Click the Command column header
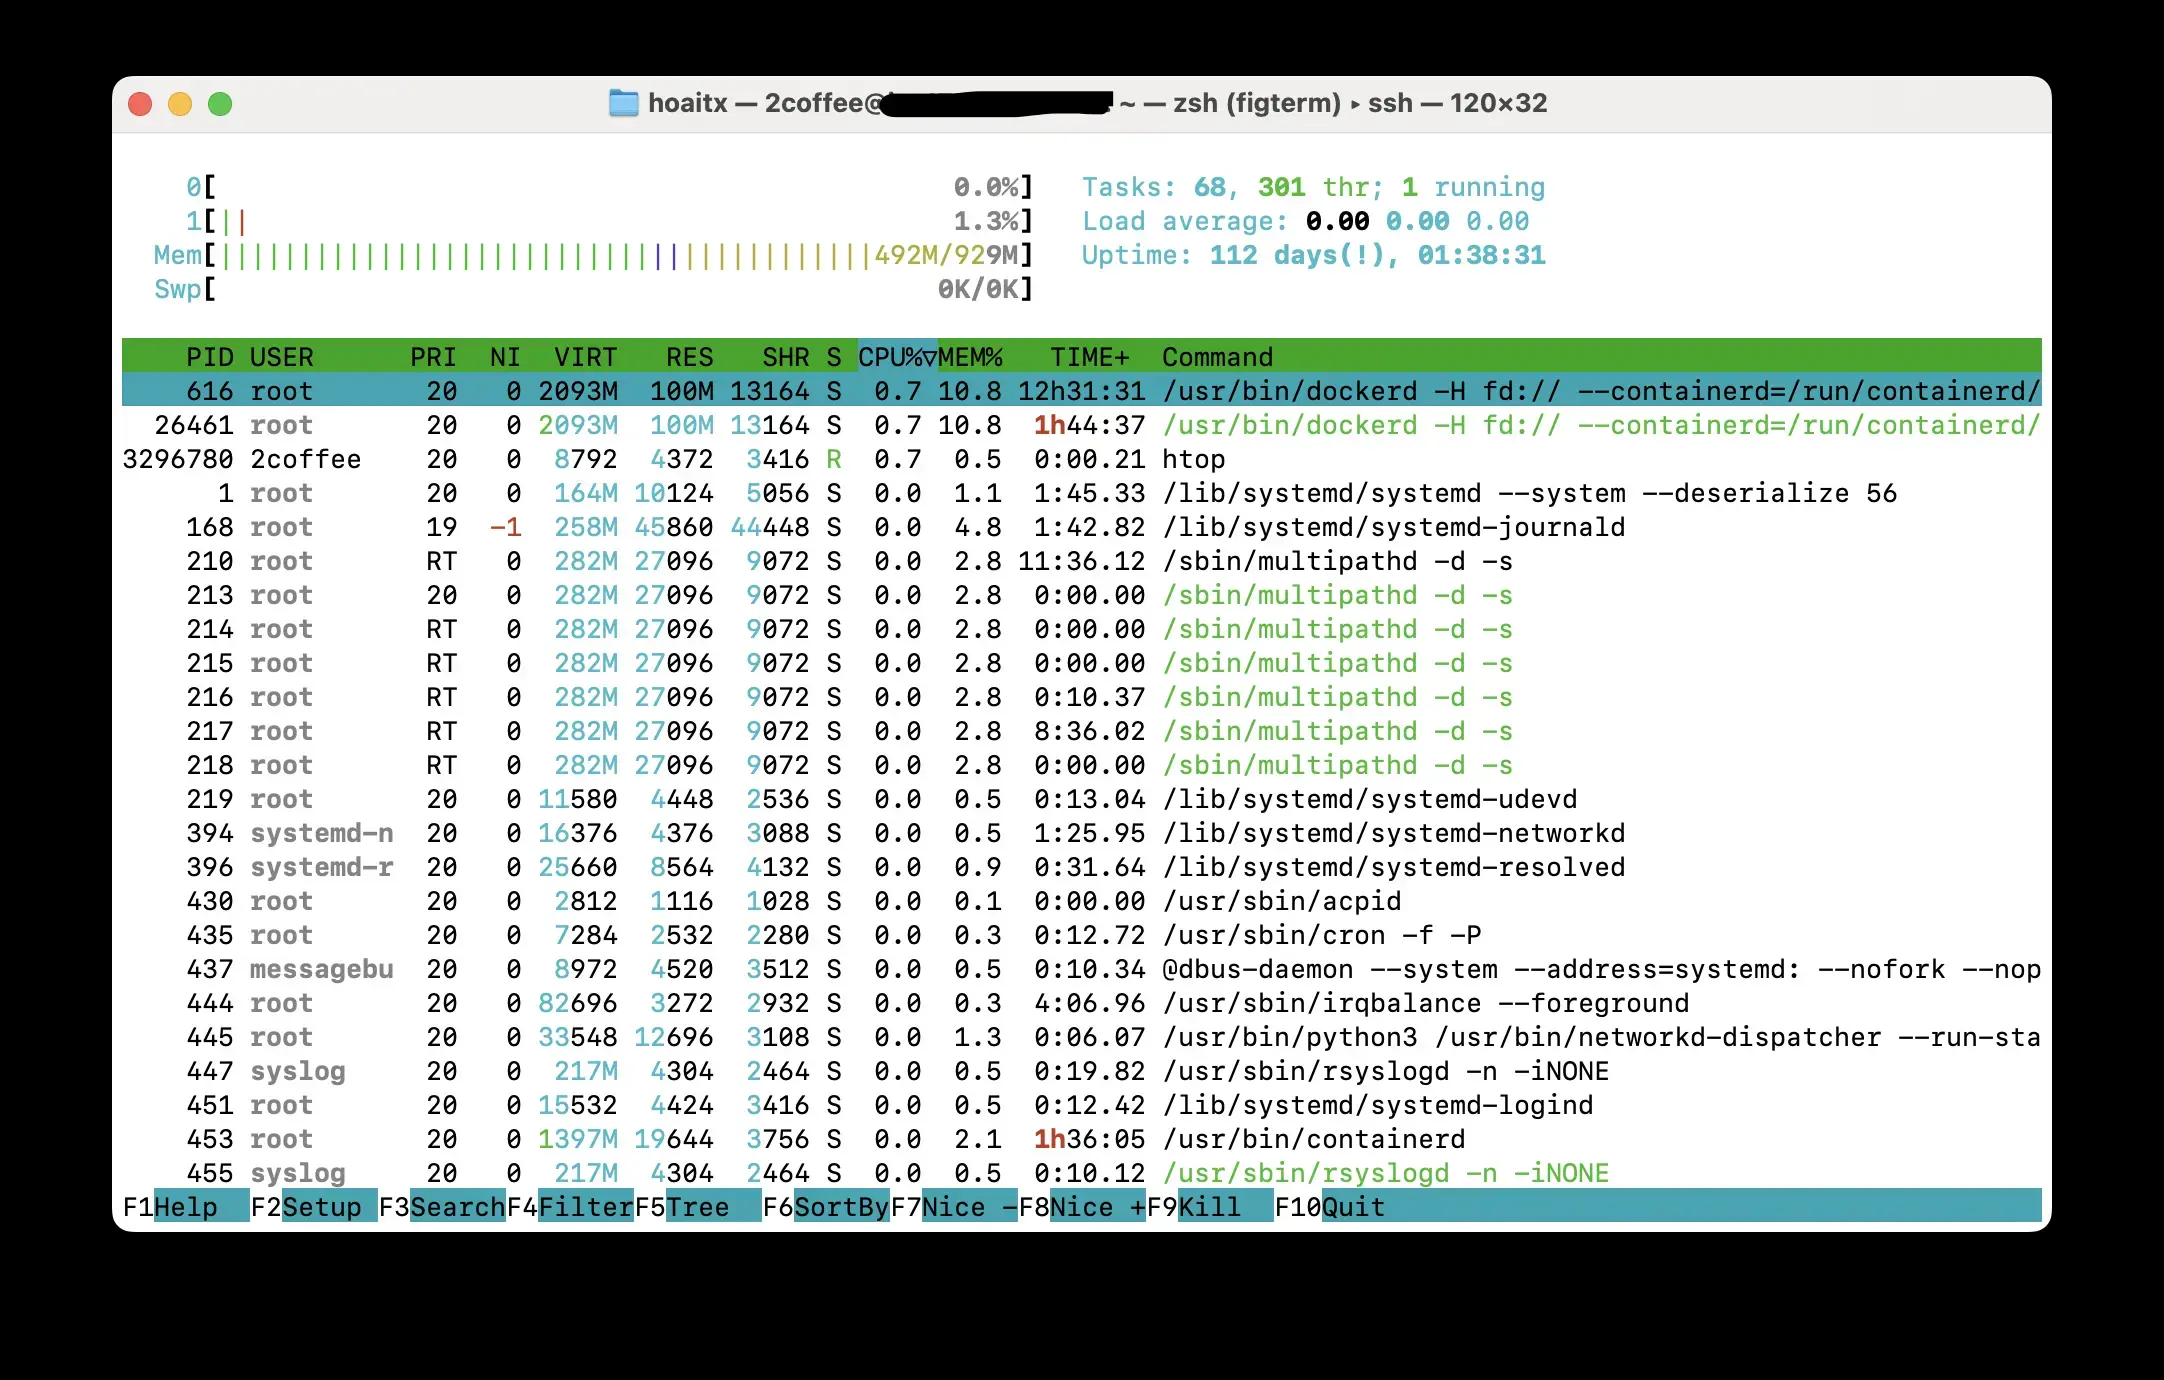Image resolution: width=2164 pixels, height=1380 pixels. 1217,357
